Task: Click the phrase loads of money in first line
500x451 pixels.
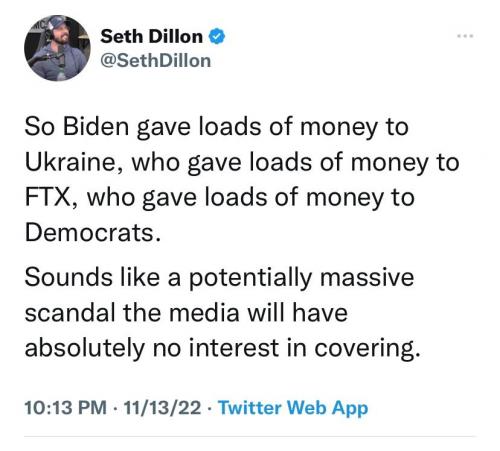Action: [x=289, y=128]
